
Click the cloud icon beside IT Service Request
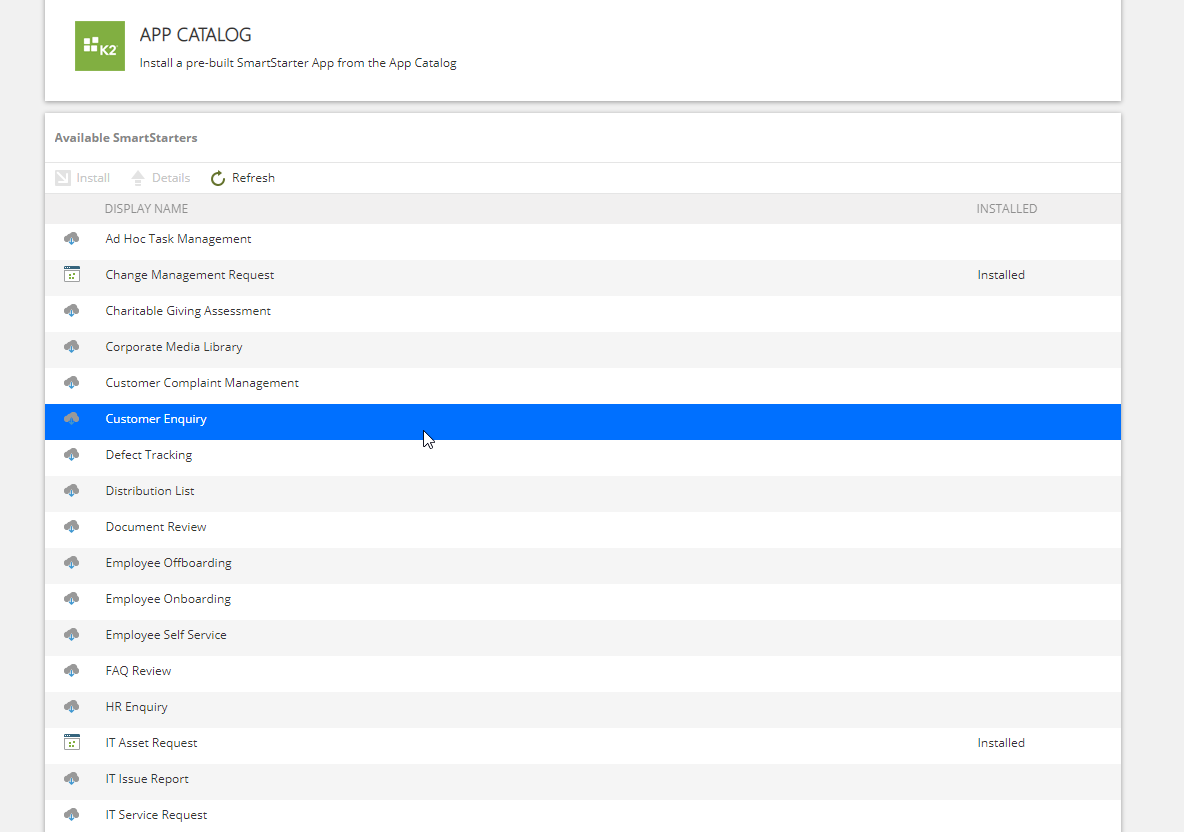point(72,815)
